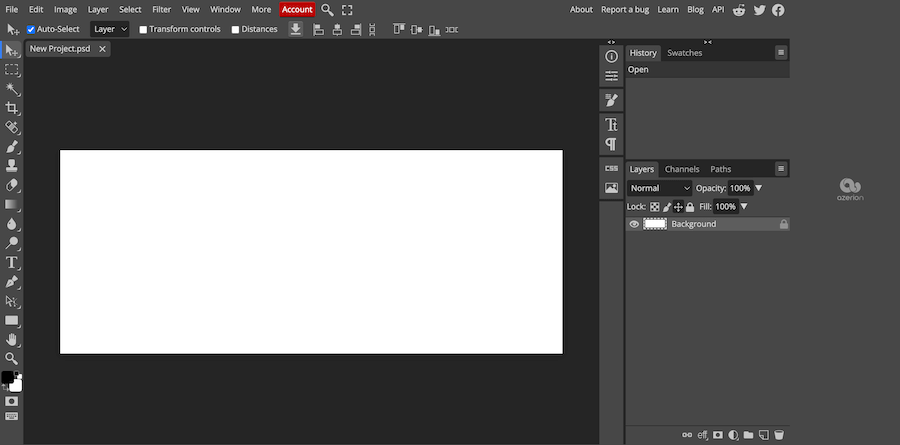Expand the Opacity slider arrow
The width and height of the screenshot is (900, 445).
[x=758, y=188]
